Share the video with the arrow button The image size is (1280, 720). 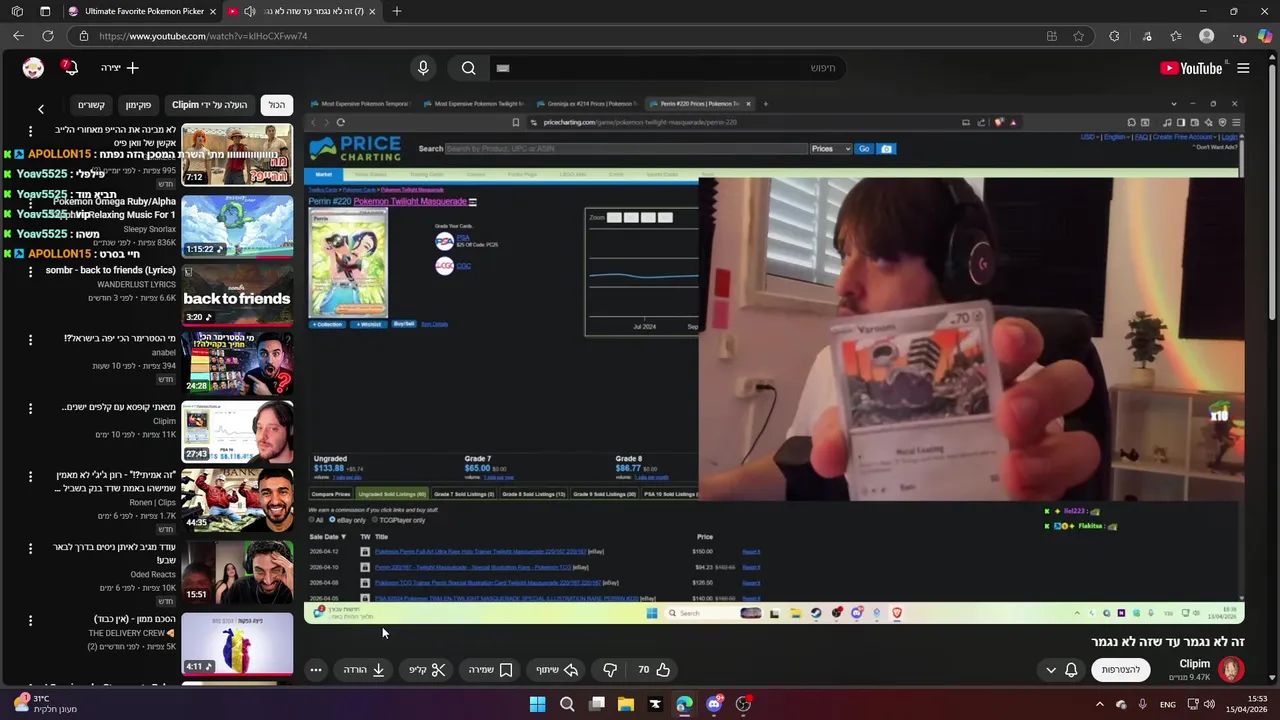pos(557,670)
